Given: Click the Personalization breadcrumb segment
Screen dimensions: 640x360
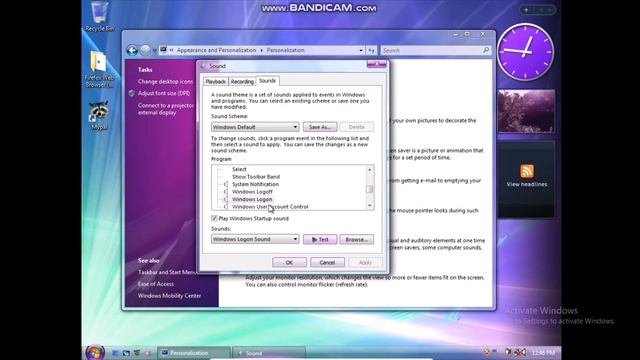Looking at the screenshot, I should [285, 50].
